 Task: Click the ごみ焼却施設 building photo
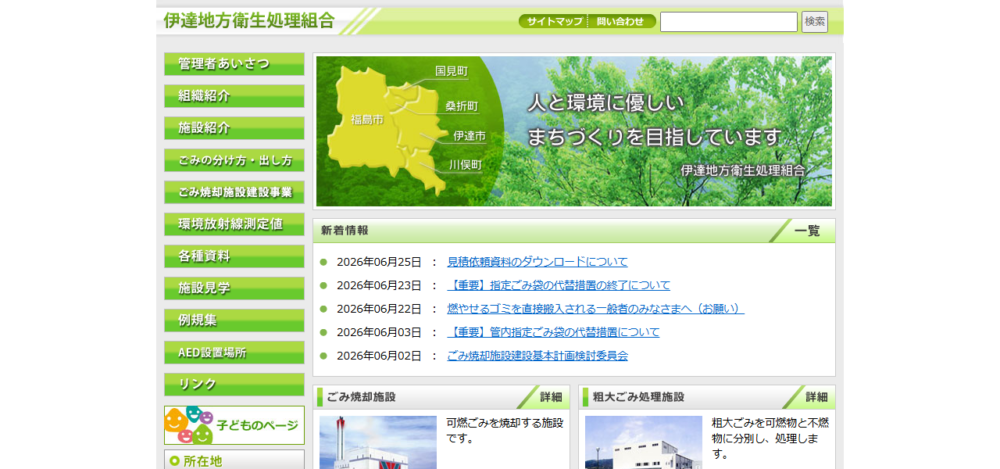coord(378,442)
